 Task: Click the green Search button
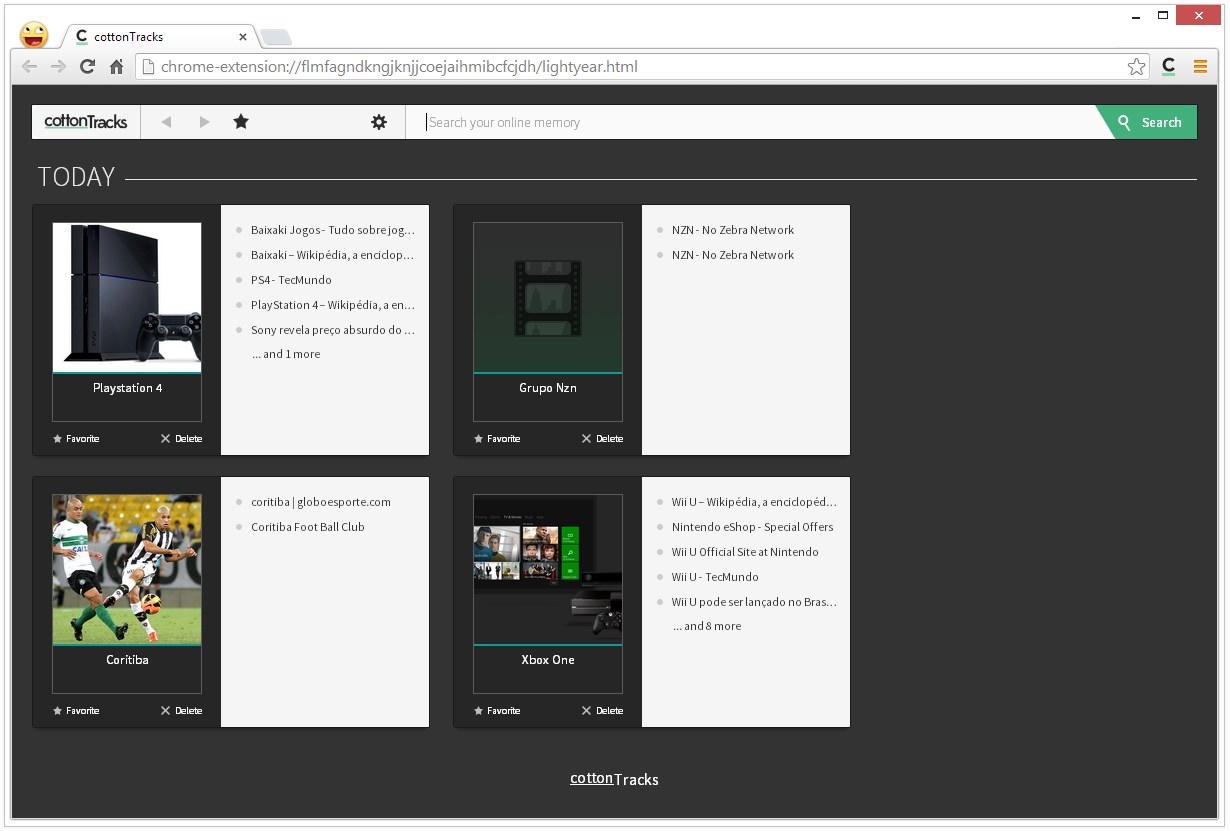pos(1149,122)
